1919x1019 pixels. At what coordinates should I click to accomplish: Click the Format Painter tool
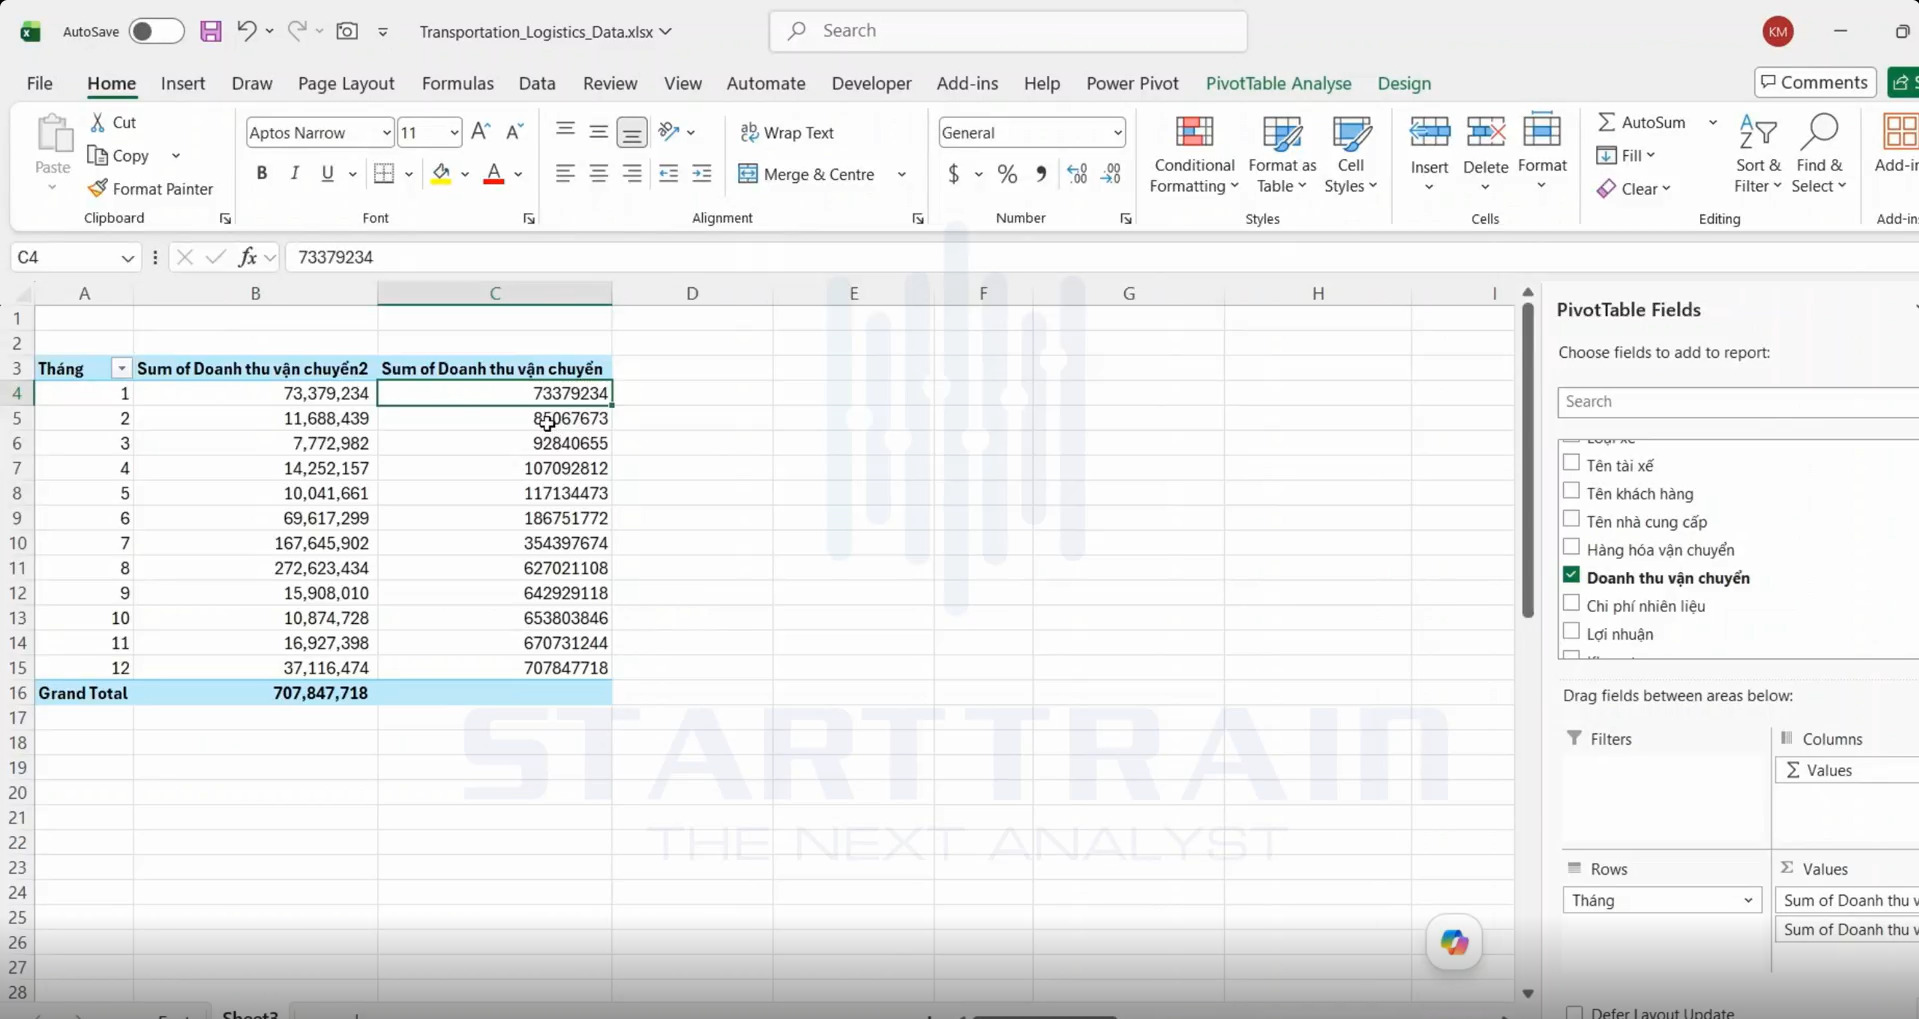[150, 189]
